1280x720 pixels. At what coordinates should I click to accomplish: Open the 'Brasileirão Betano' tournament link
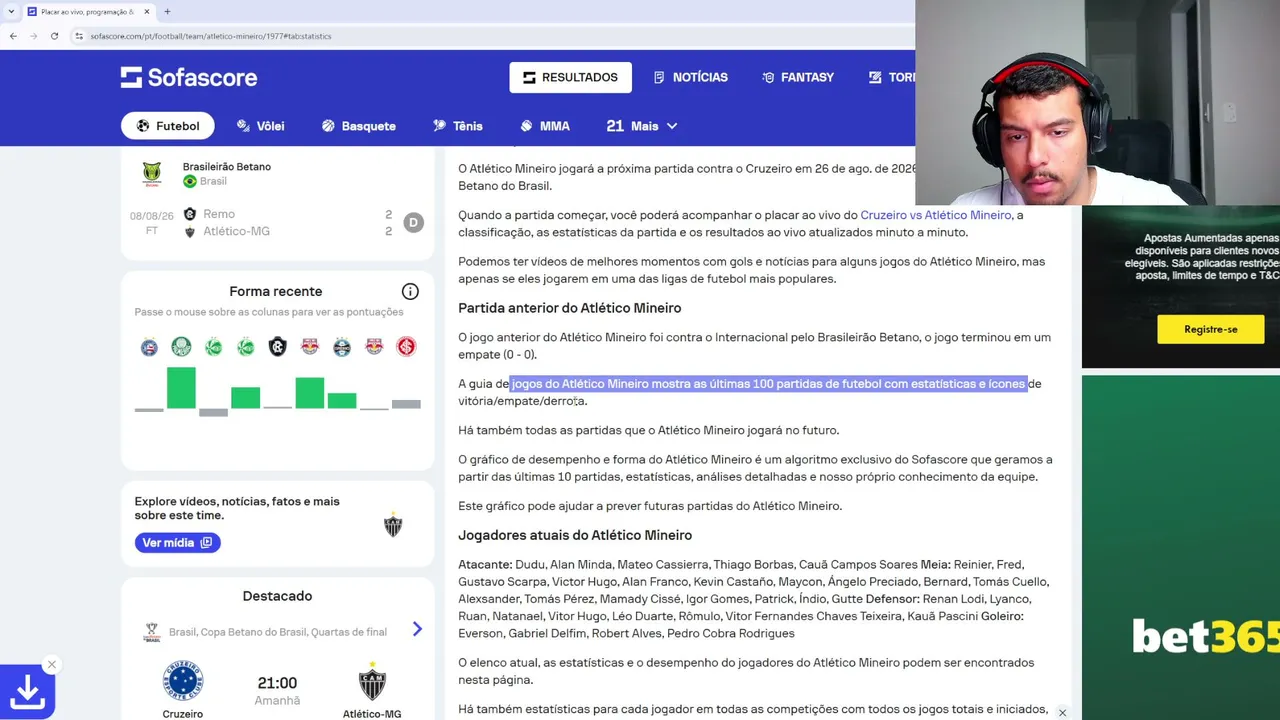[x=227, y=167]
